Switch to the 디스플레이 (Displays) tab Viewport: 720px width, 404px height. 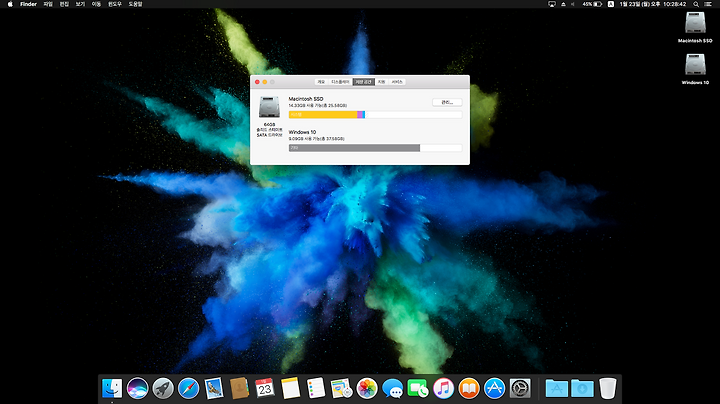(340, 82)
